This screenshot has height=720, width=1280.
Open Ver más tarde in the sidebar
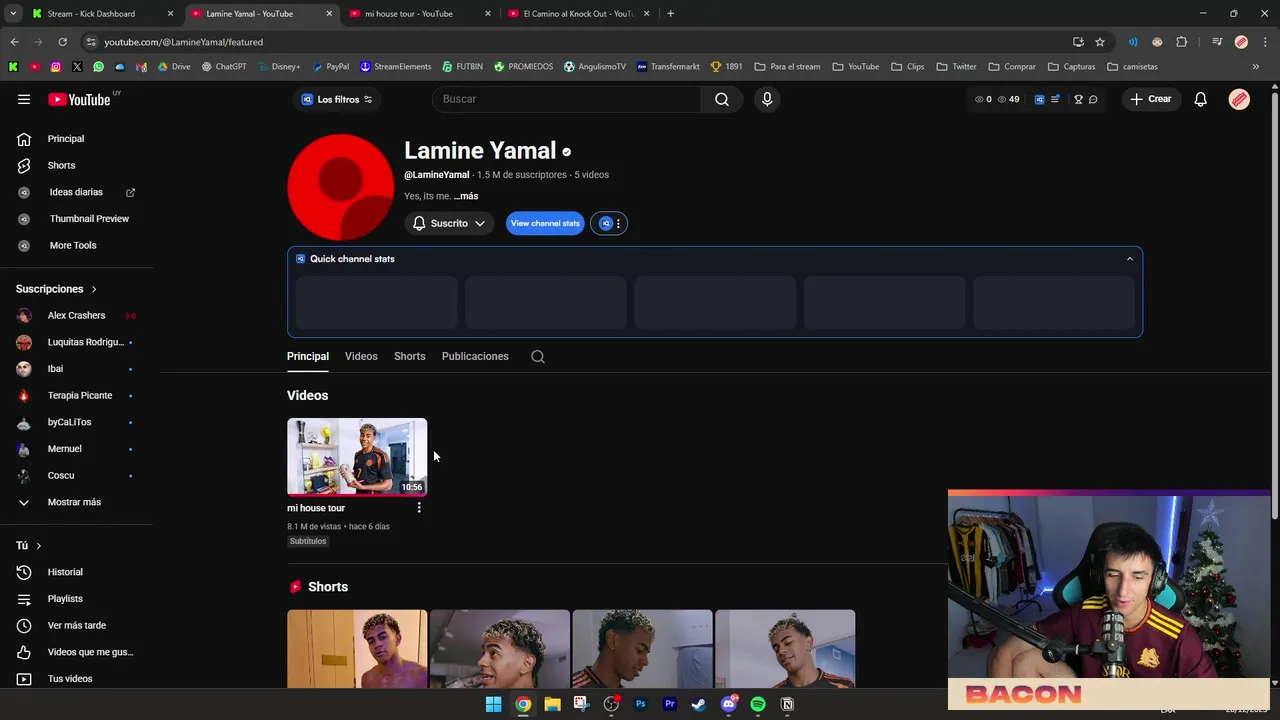click(76, 626)
